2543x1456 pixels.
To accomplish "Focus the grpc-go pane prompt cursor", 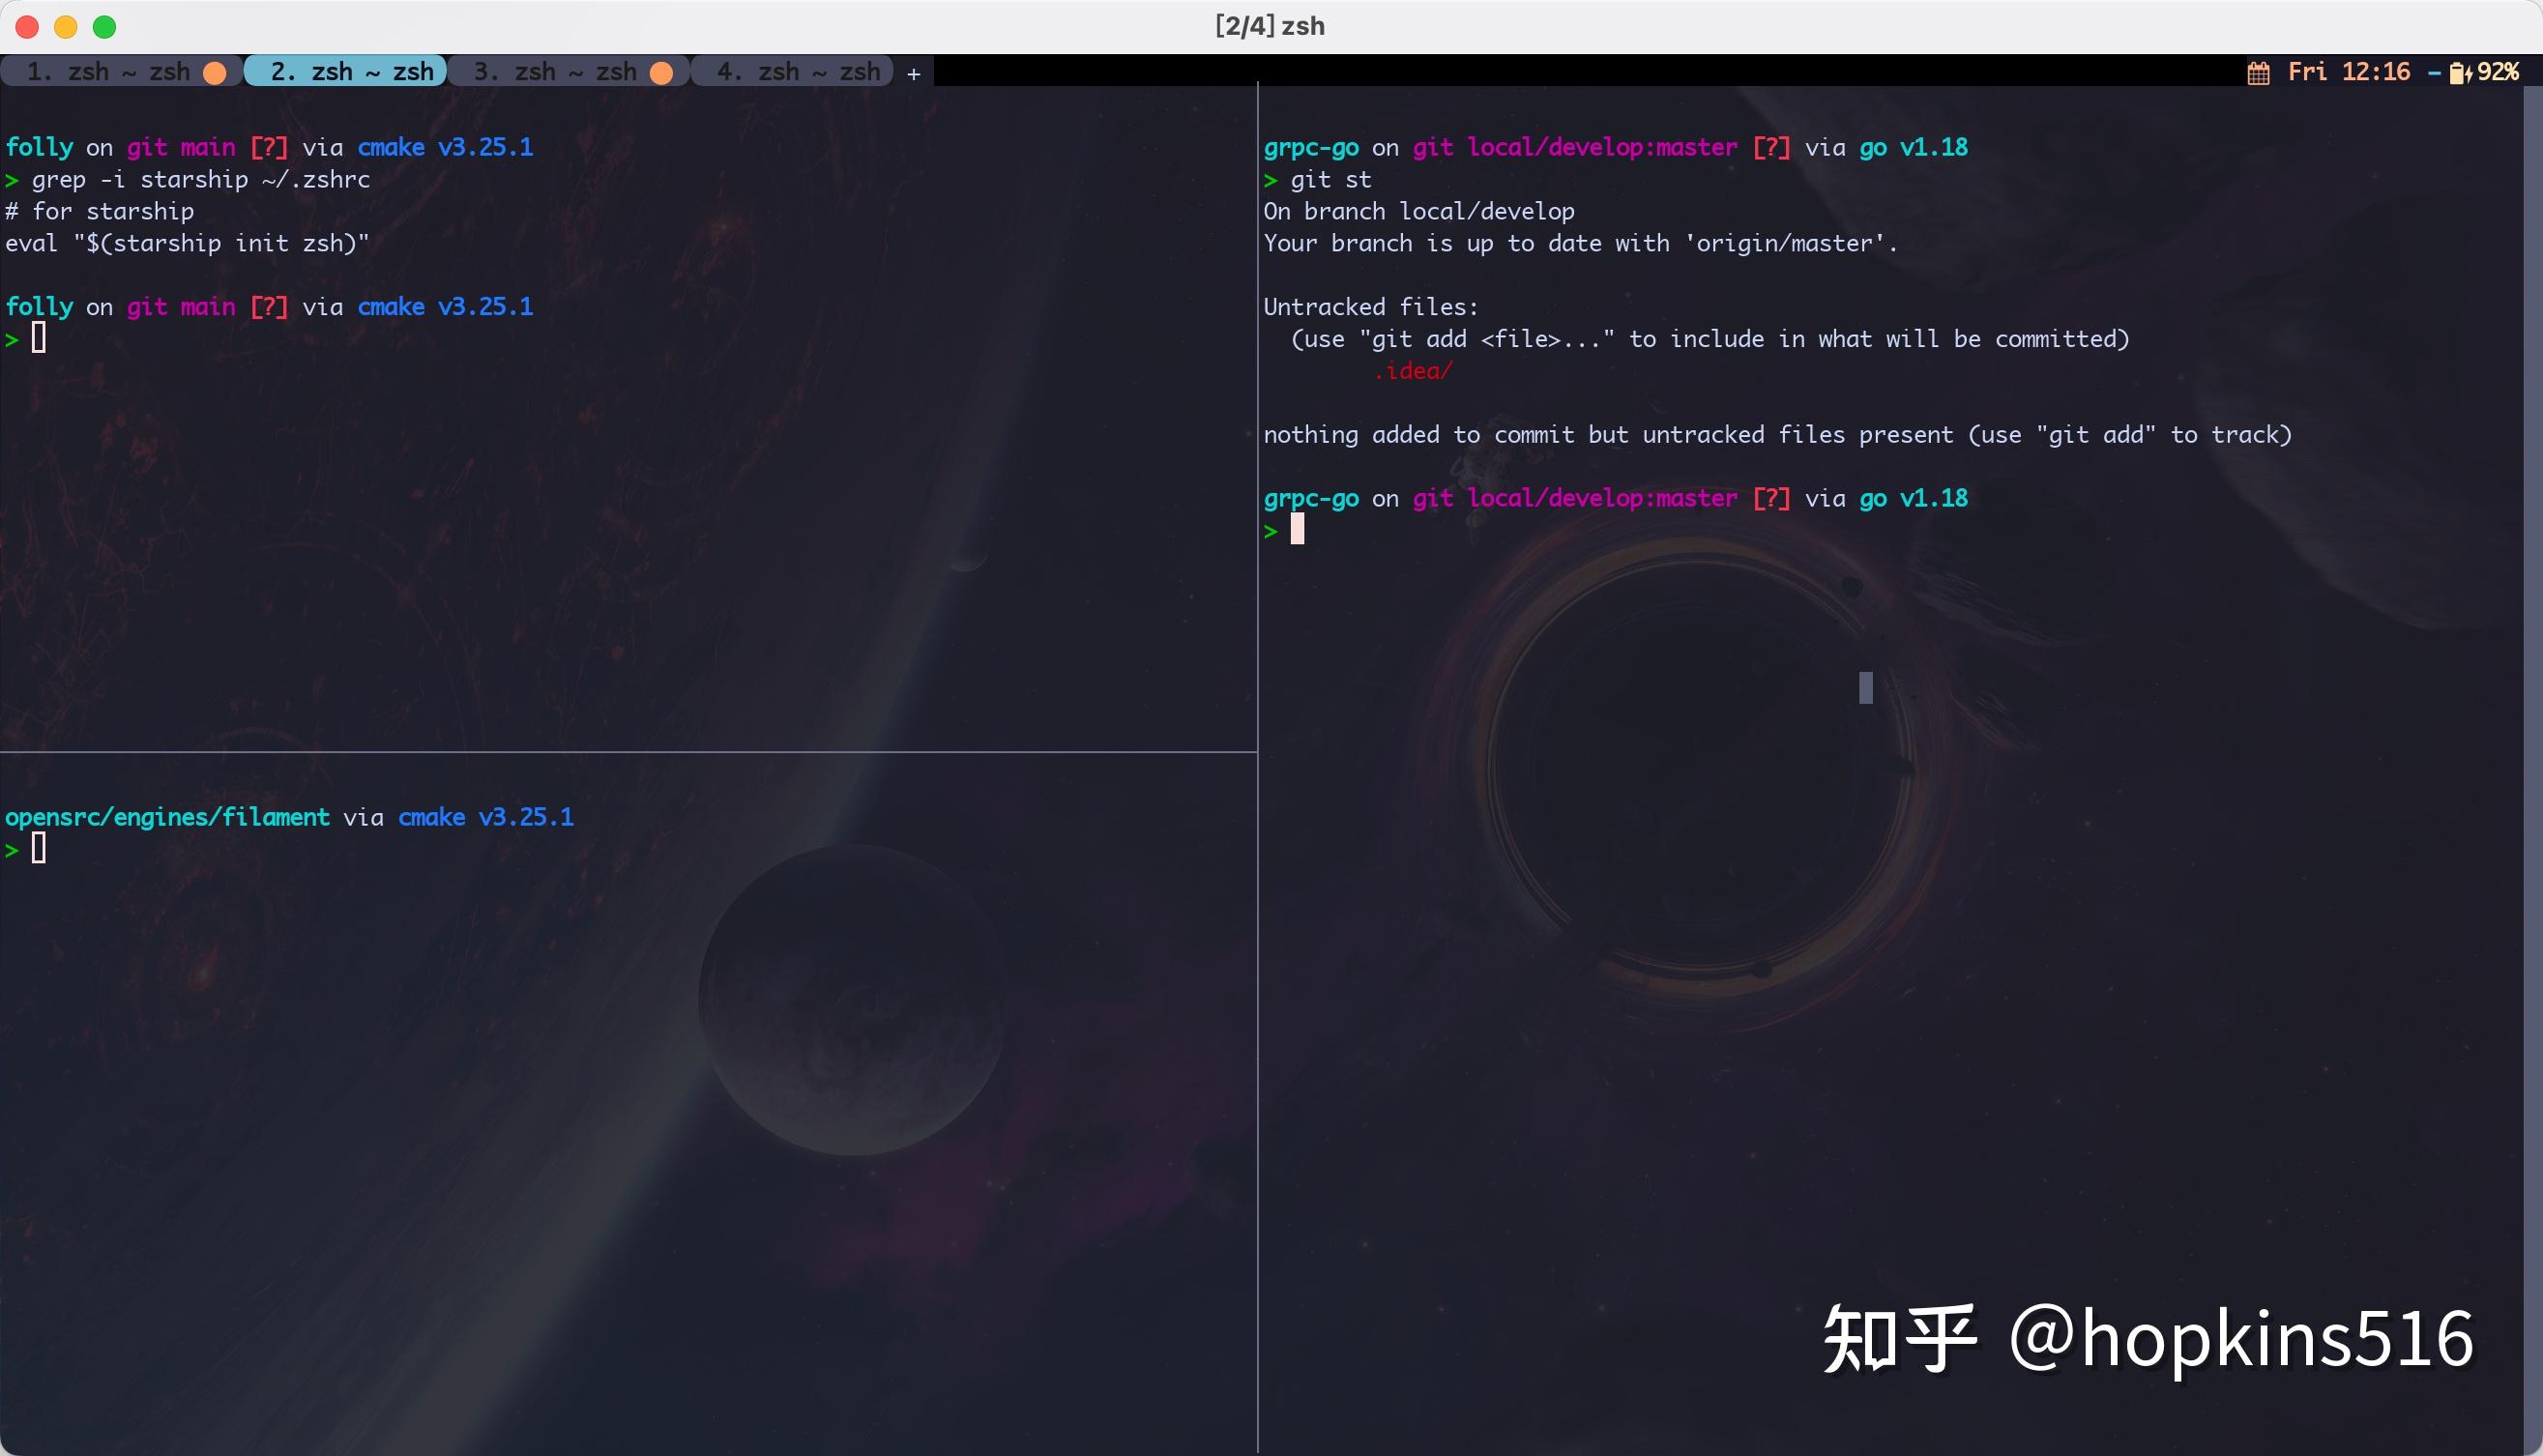I will pos(1297,530).
